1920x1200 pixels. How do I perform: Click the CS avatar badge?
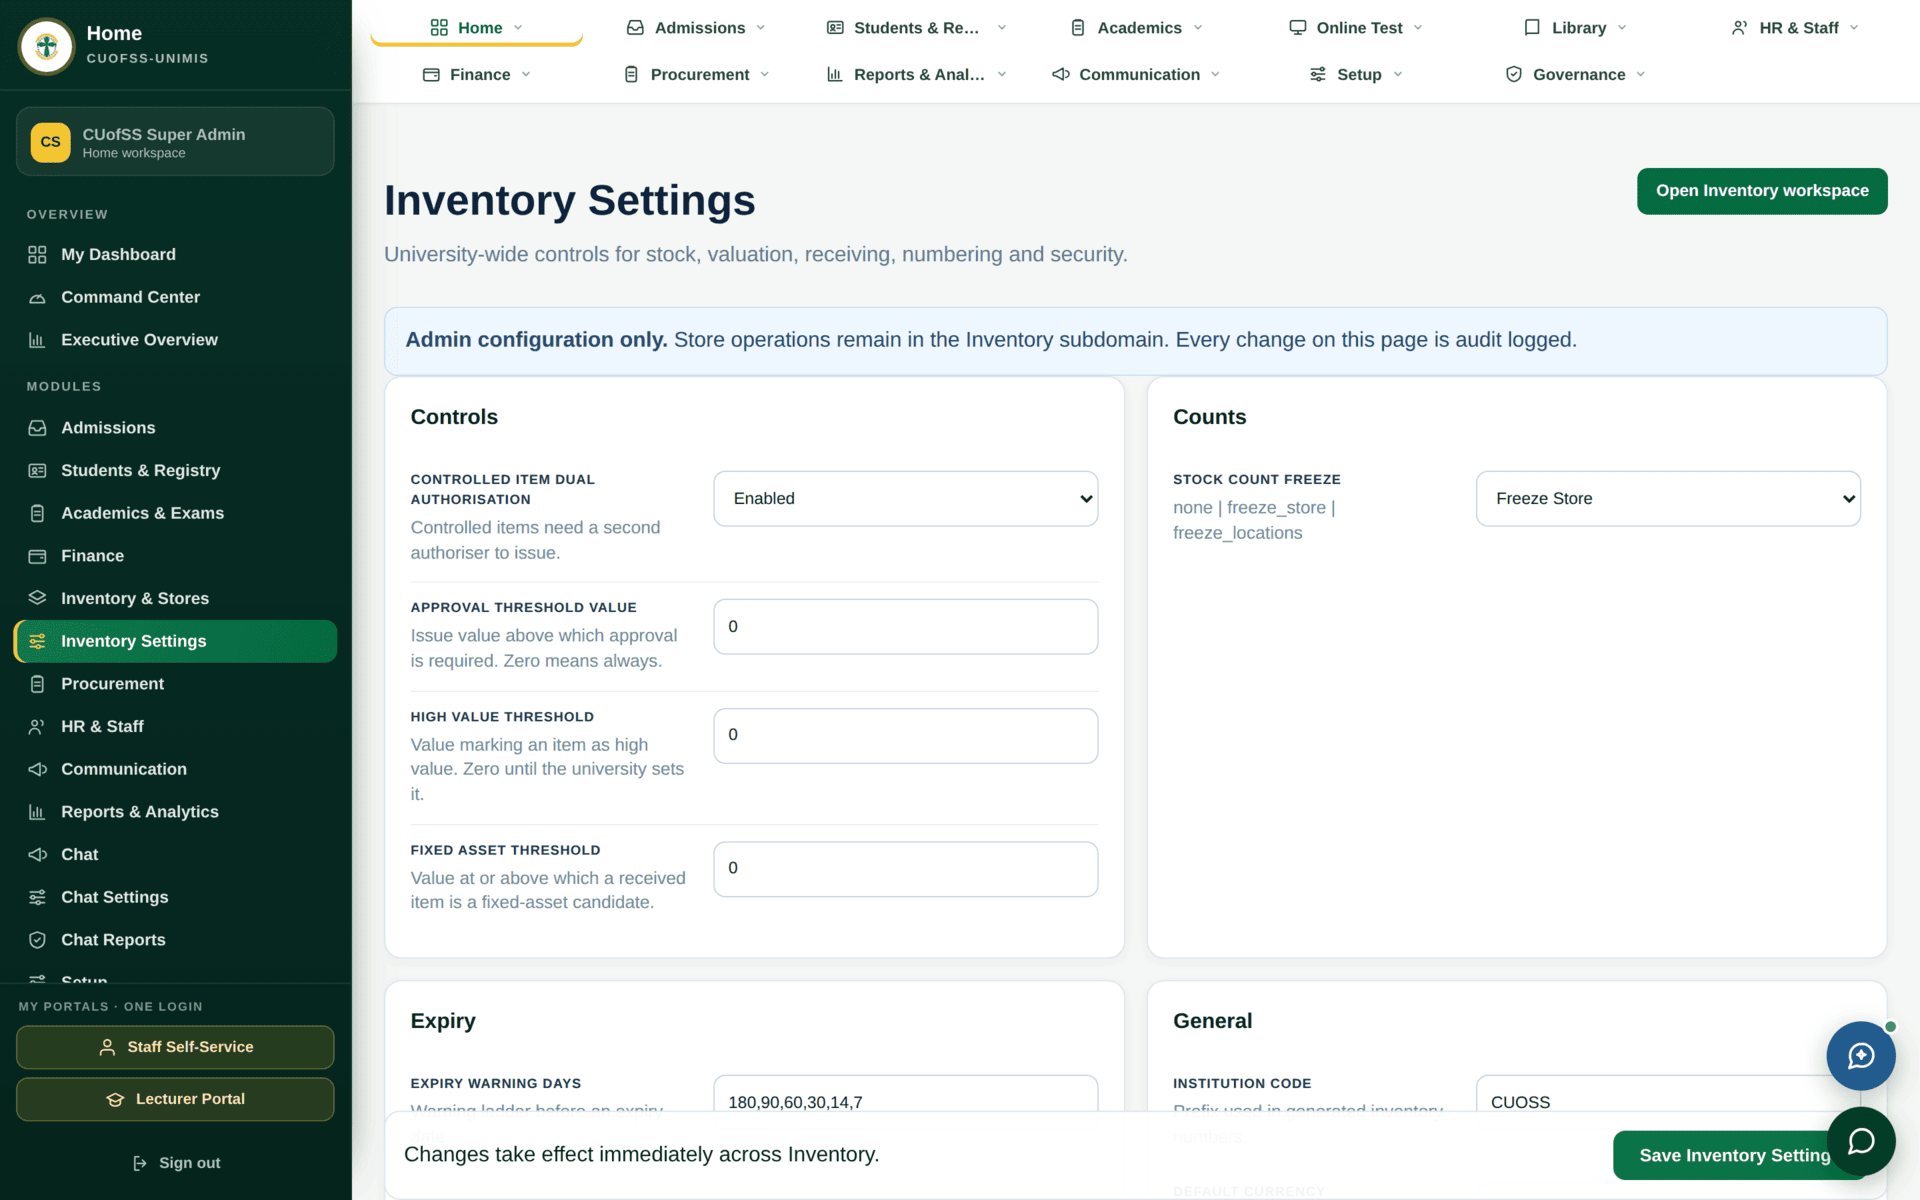pos(50,142)
